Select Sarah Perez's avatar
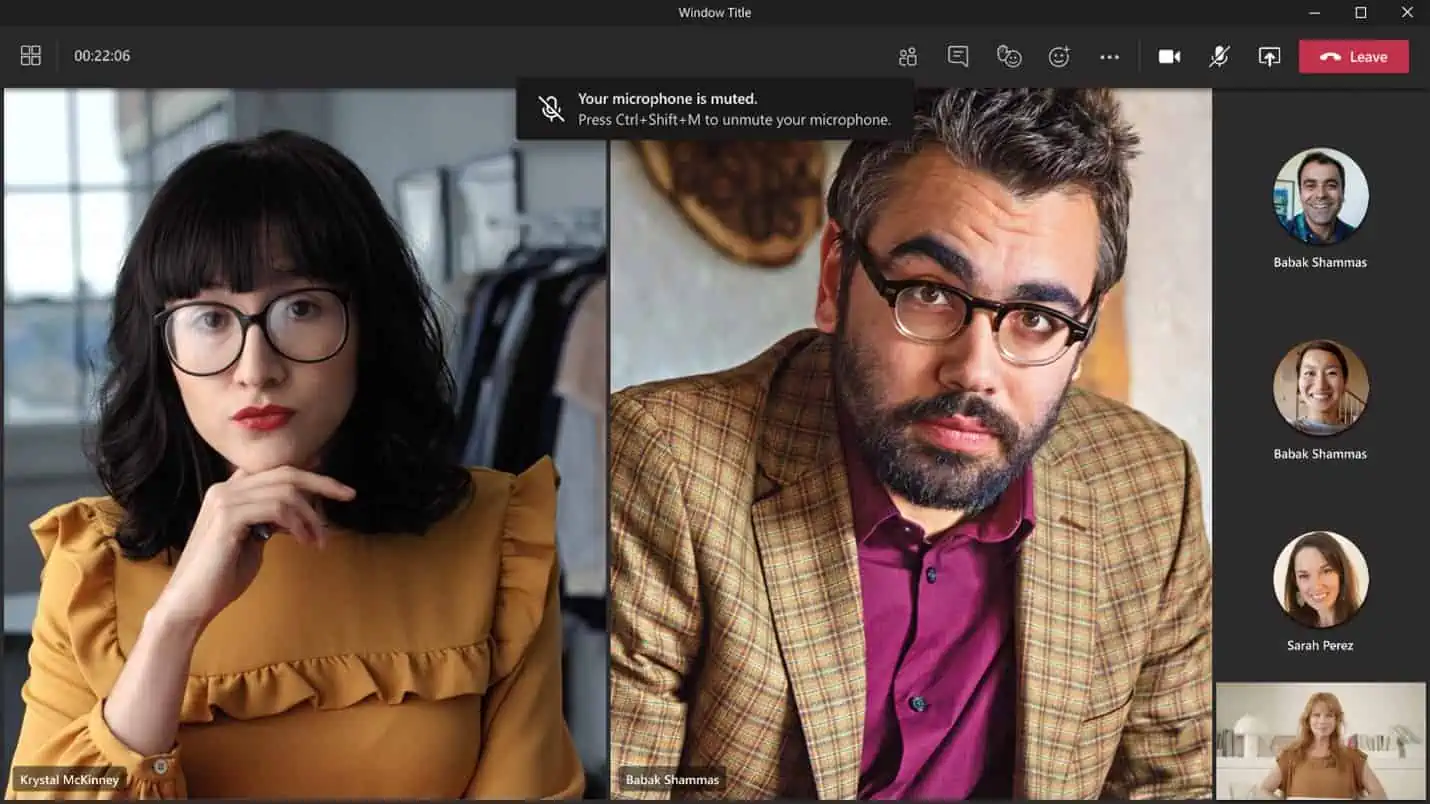Image resolution: width=1430 pixels, height=804 pixels. coord(1320,580)
